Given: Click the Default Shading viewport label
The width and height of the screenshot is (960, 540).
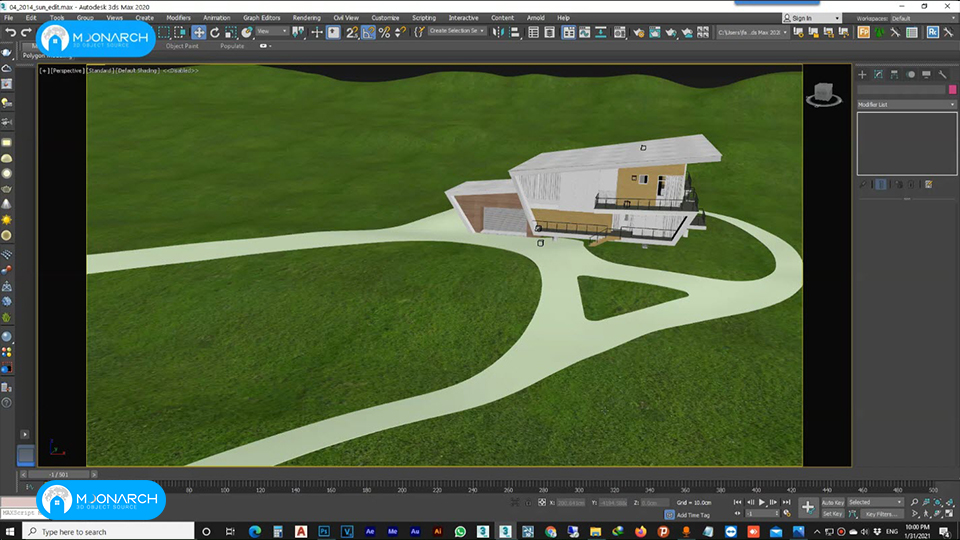Looking at the screenshot, I should click(x=137, y=71).
